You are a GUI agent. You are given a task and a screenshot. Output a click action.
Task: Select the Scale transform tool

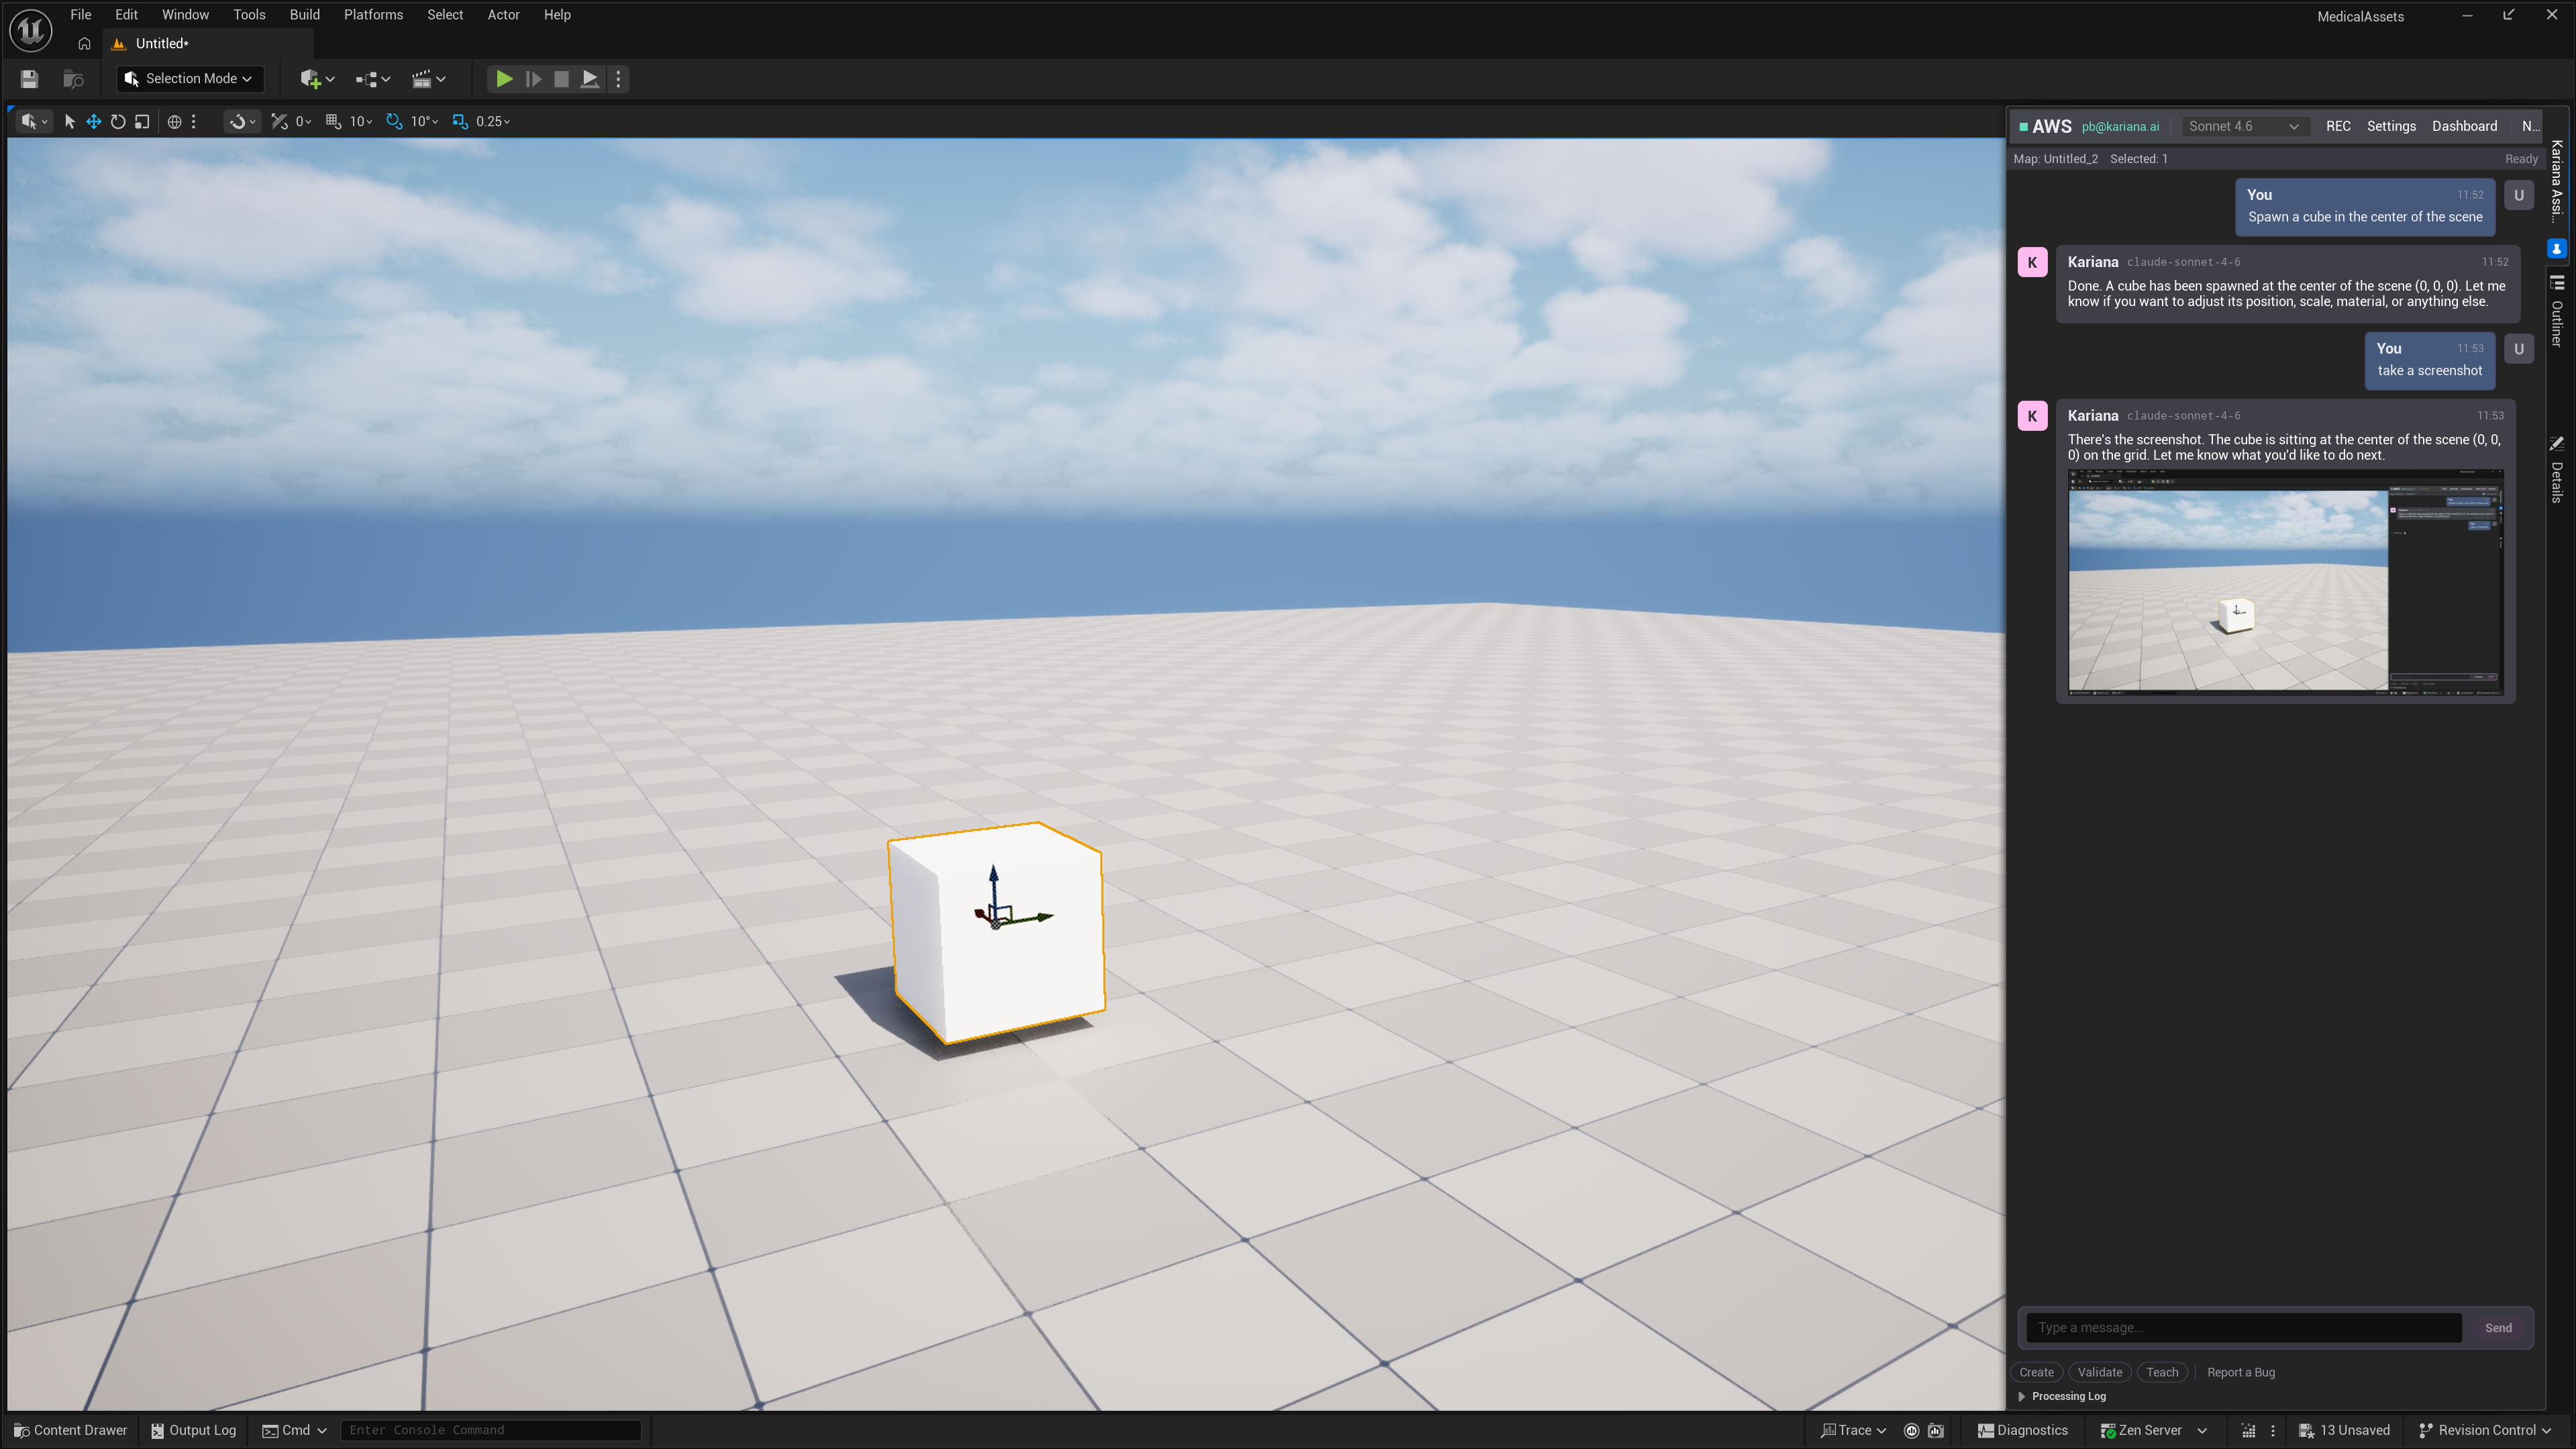142,121
